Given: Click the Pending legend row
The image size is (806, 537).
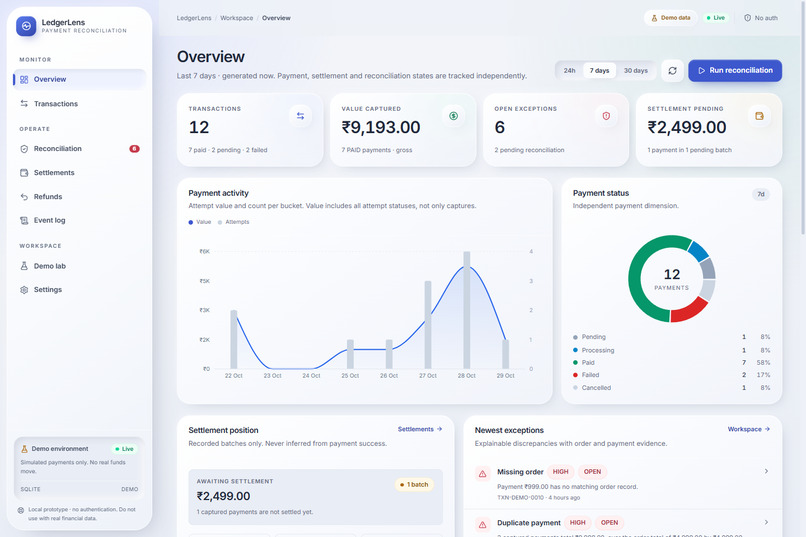Looking at the screenshot, I should 671,337.
